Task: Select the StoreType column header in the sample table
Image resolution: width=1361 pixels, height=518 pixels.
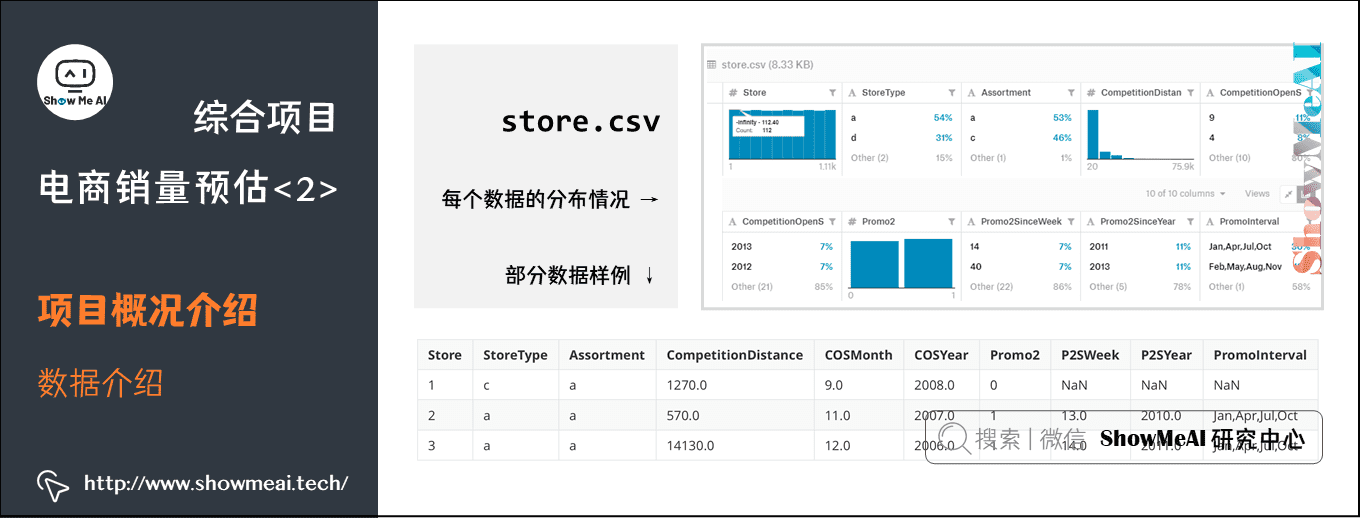Action: tap(515, 355)
